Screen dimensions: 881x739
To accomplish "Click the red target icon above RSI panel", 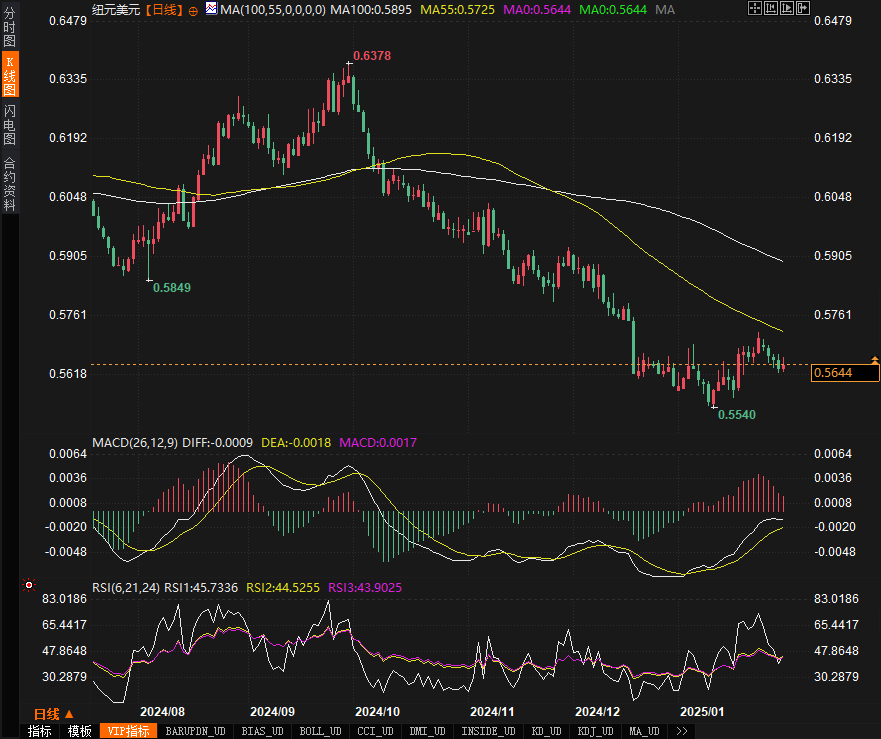I will tap(29, 584).
